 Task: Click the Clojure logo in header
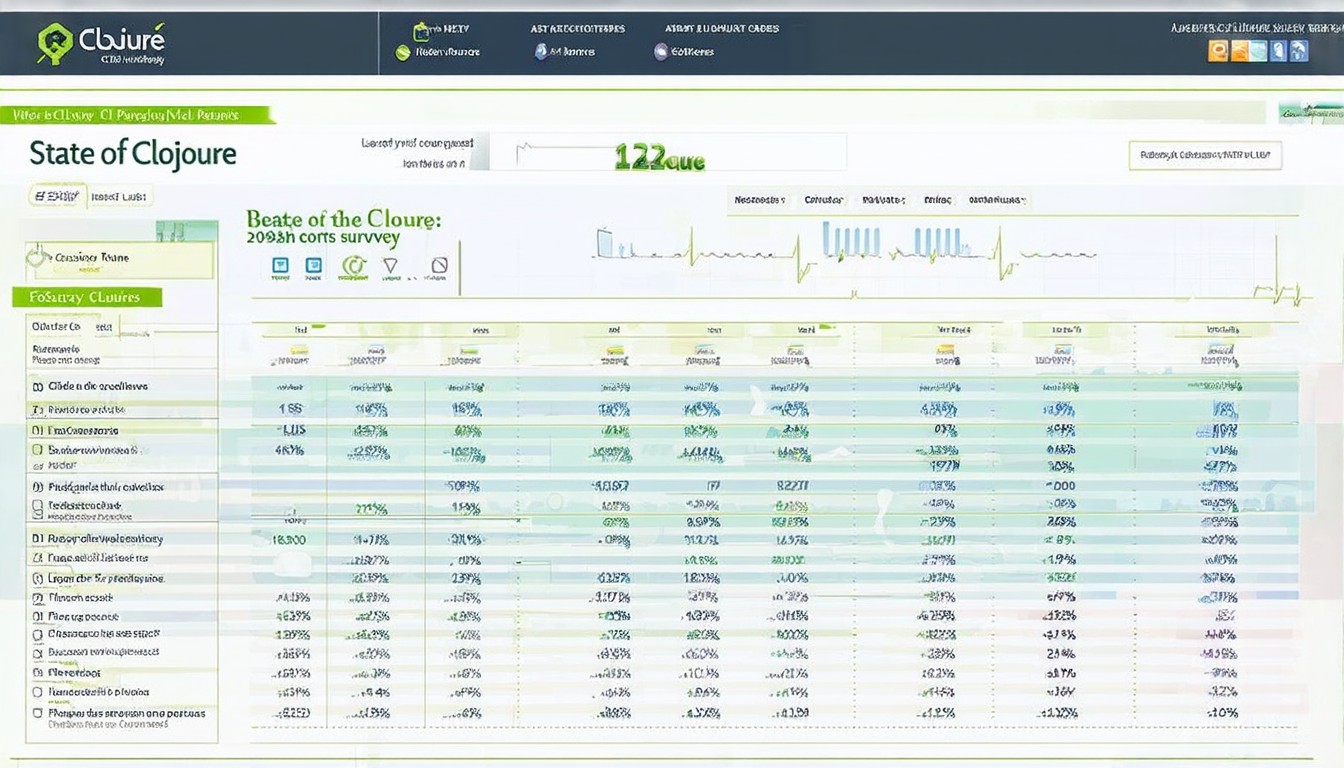(56, 43)
